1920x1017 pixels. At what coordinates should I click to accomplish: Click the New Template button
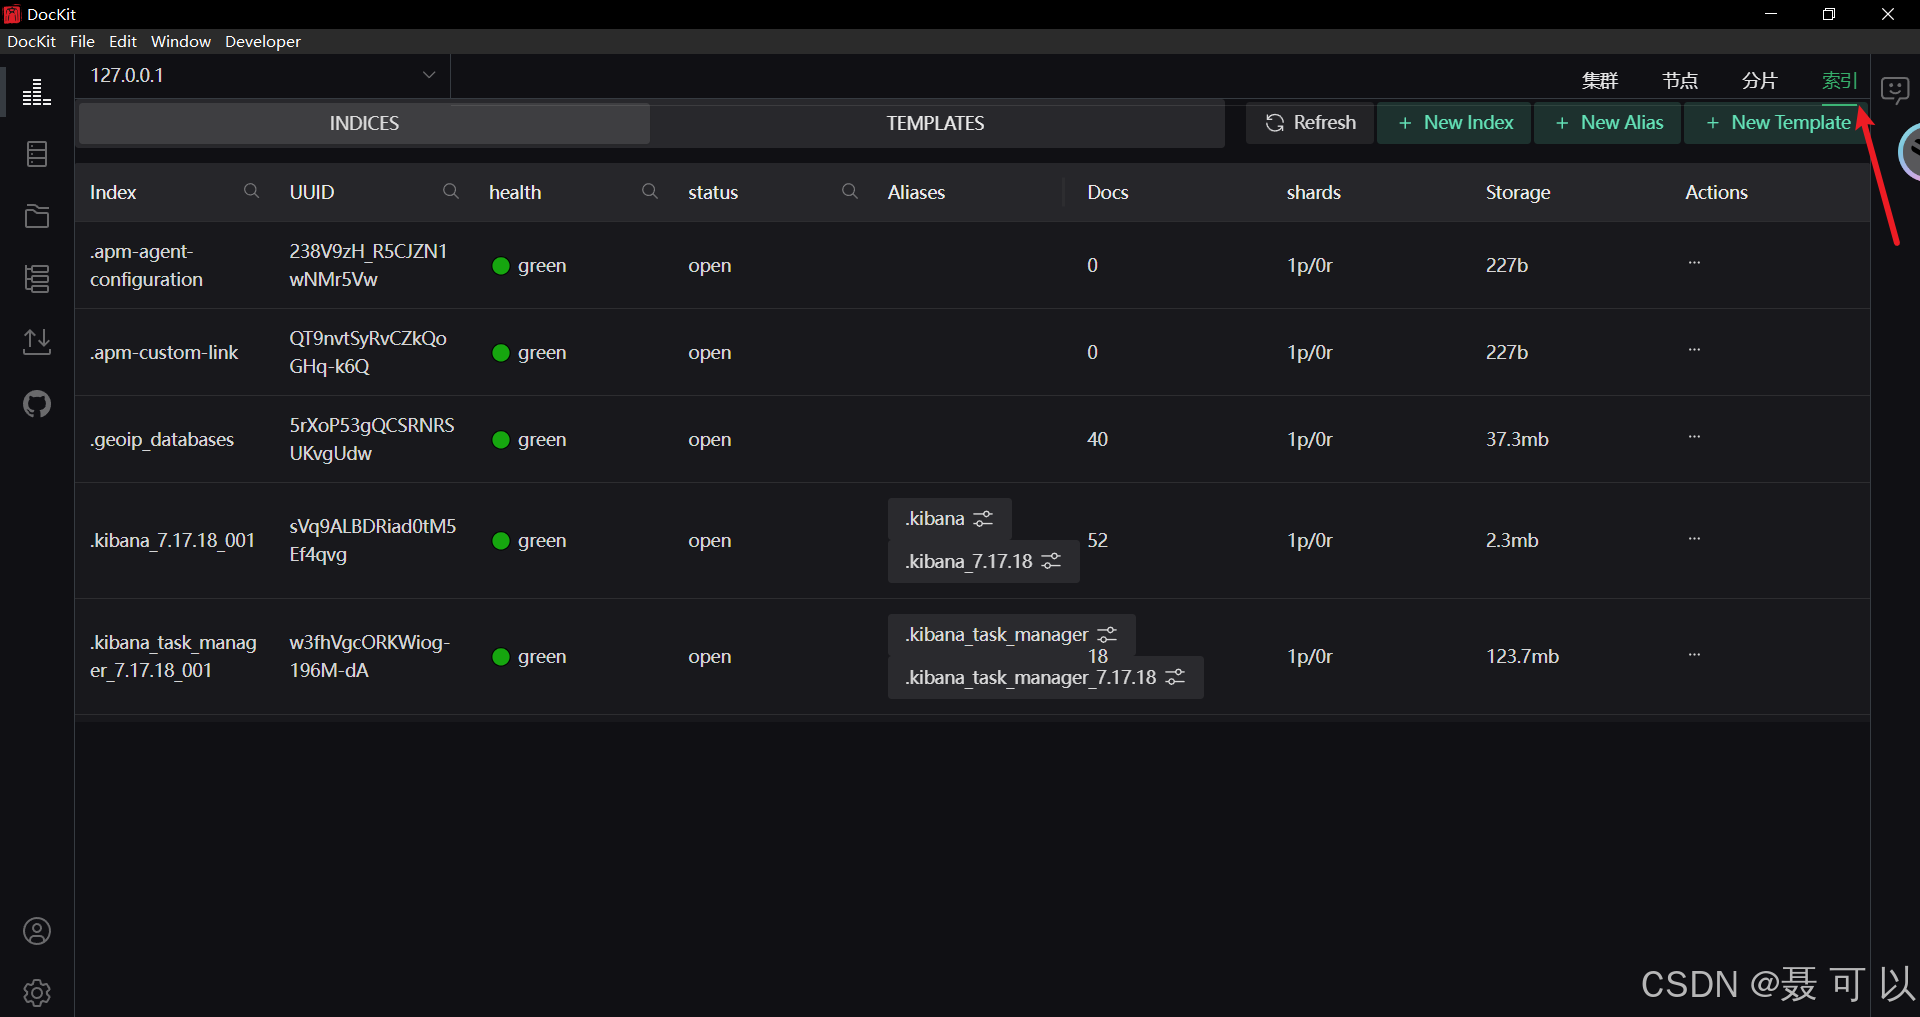pyautogui.click(x=1777, y=123)
